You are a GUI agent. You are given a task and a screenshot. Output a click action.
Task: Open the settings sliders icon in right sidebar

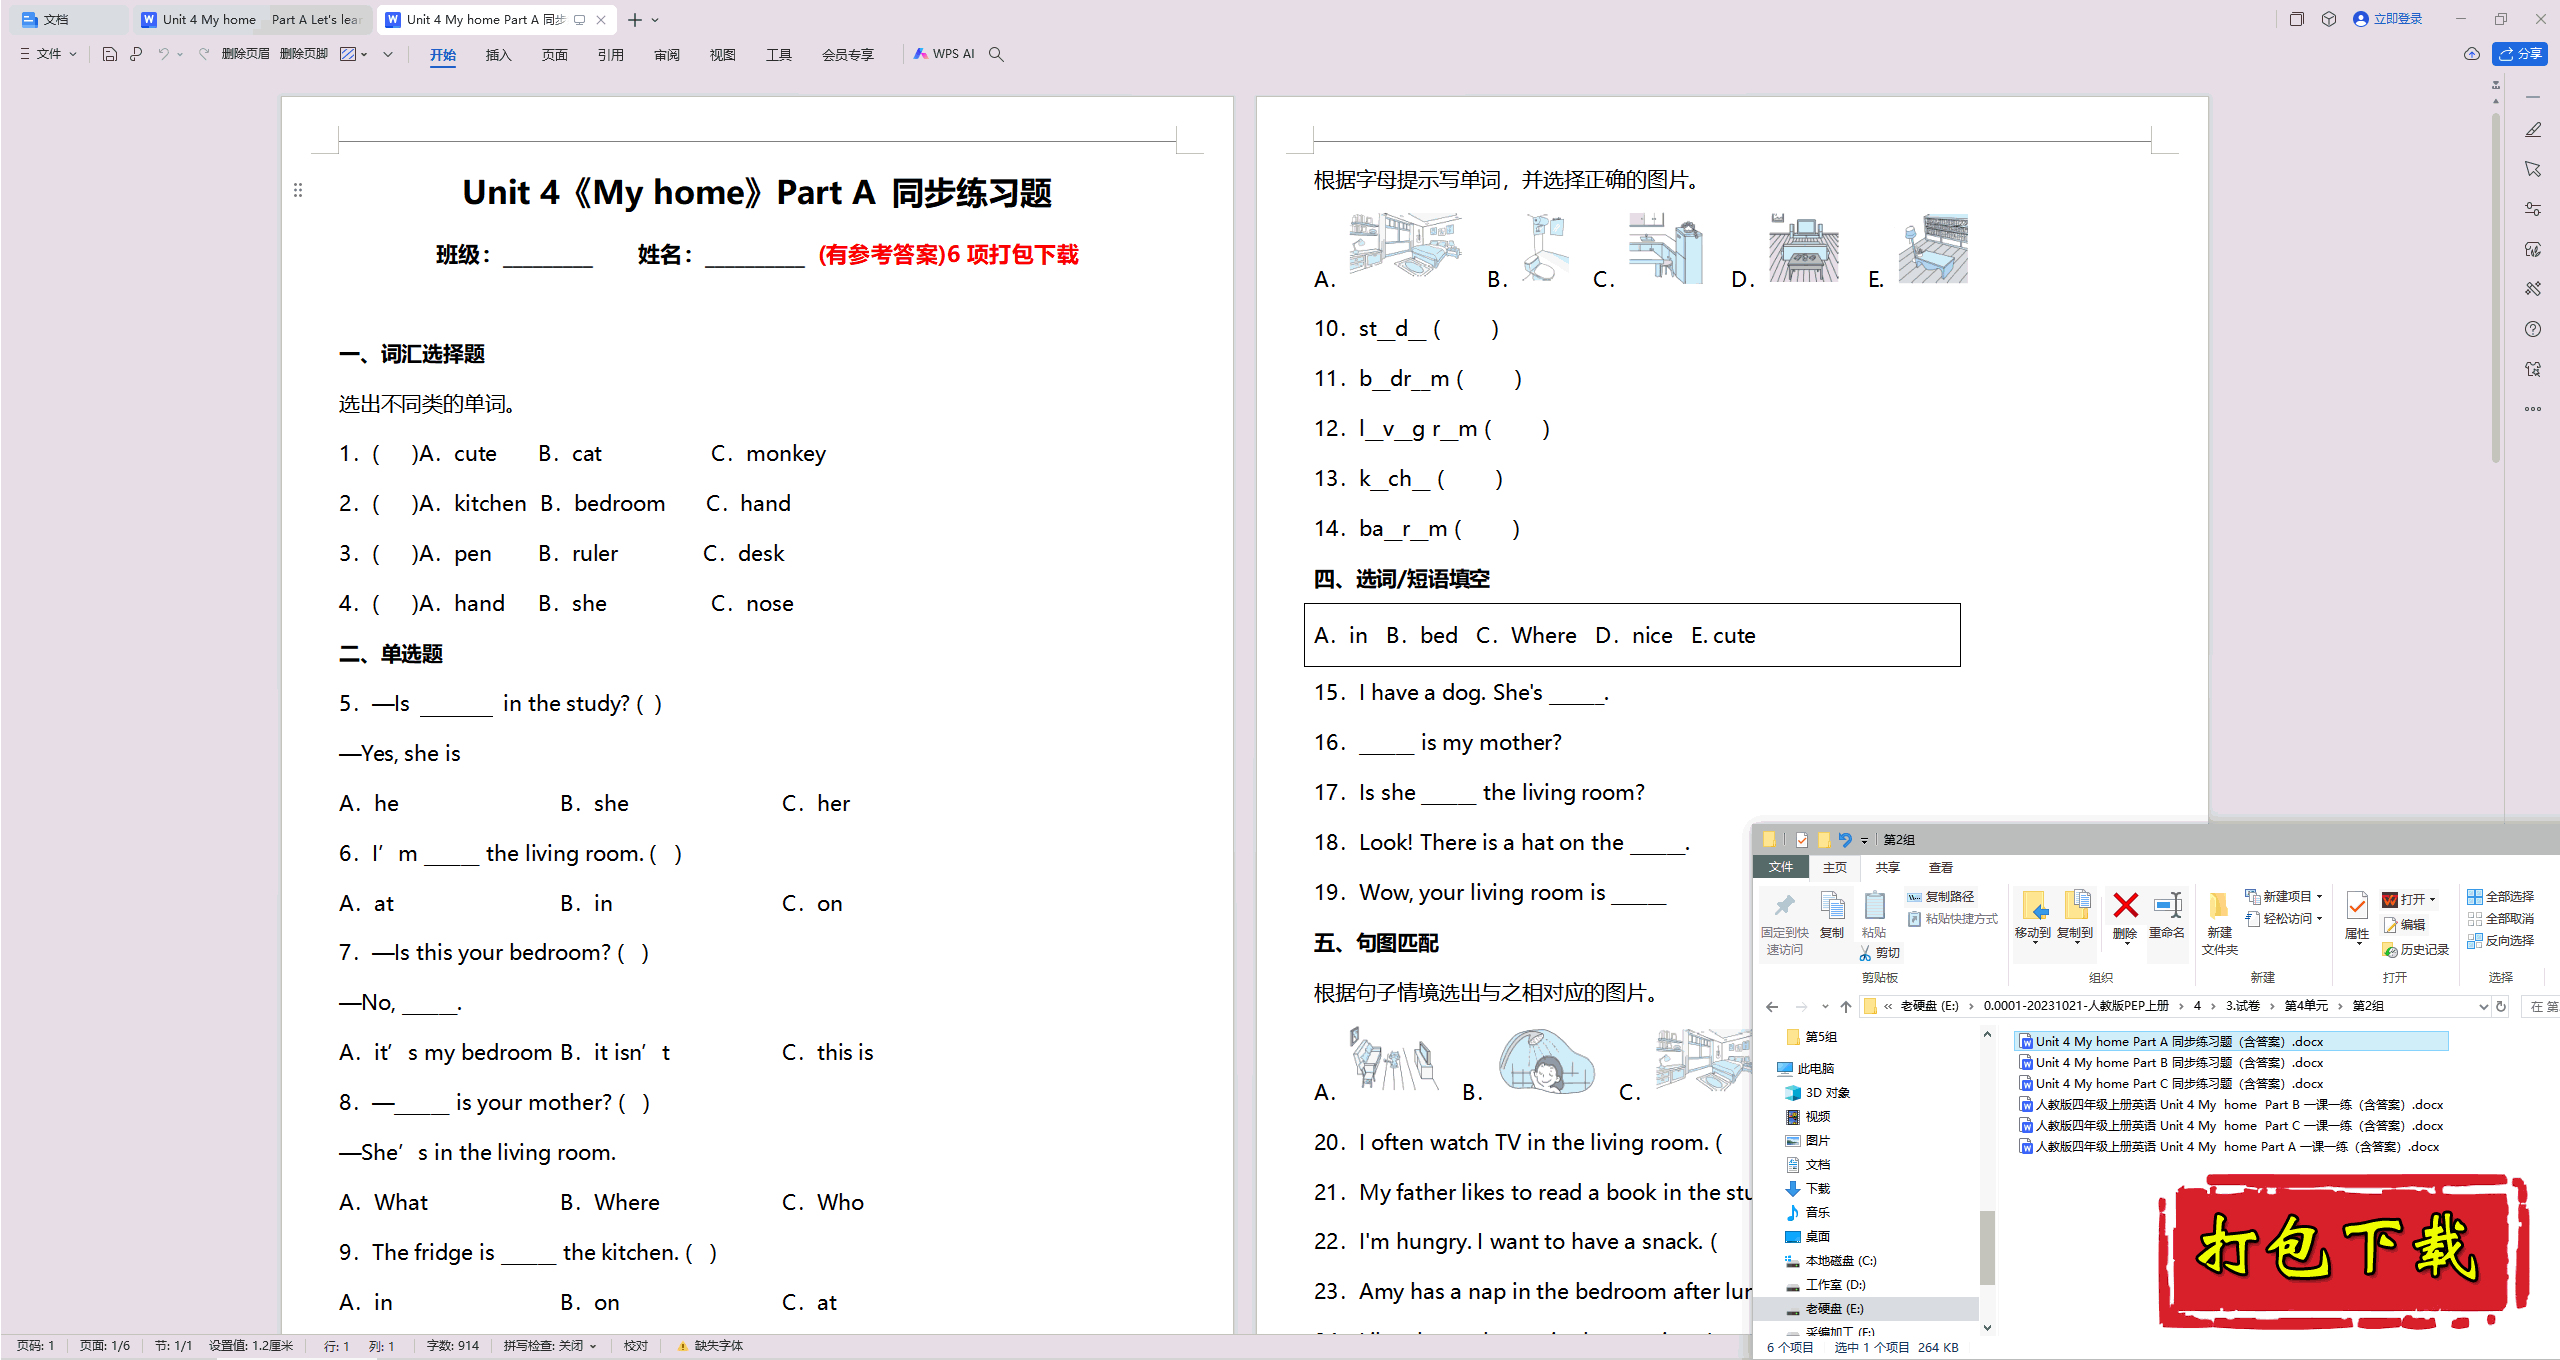(x=2533, y=209)
